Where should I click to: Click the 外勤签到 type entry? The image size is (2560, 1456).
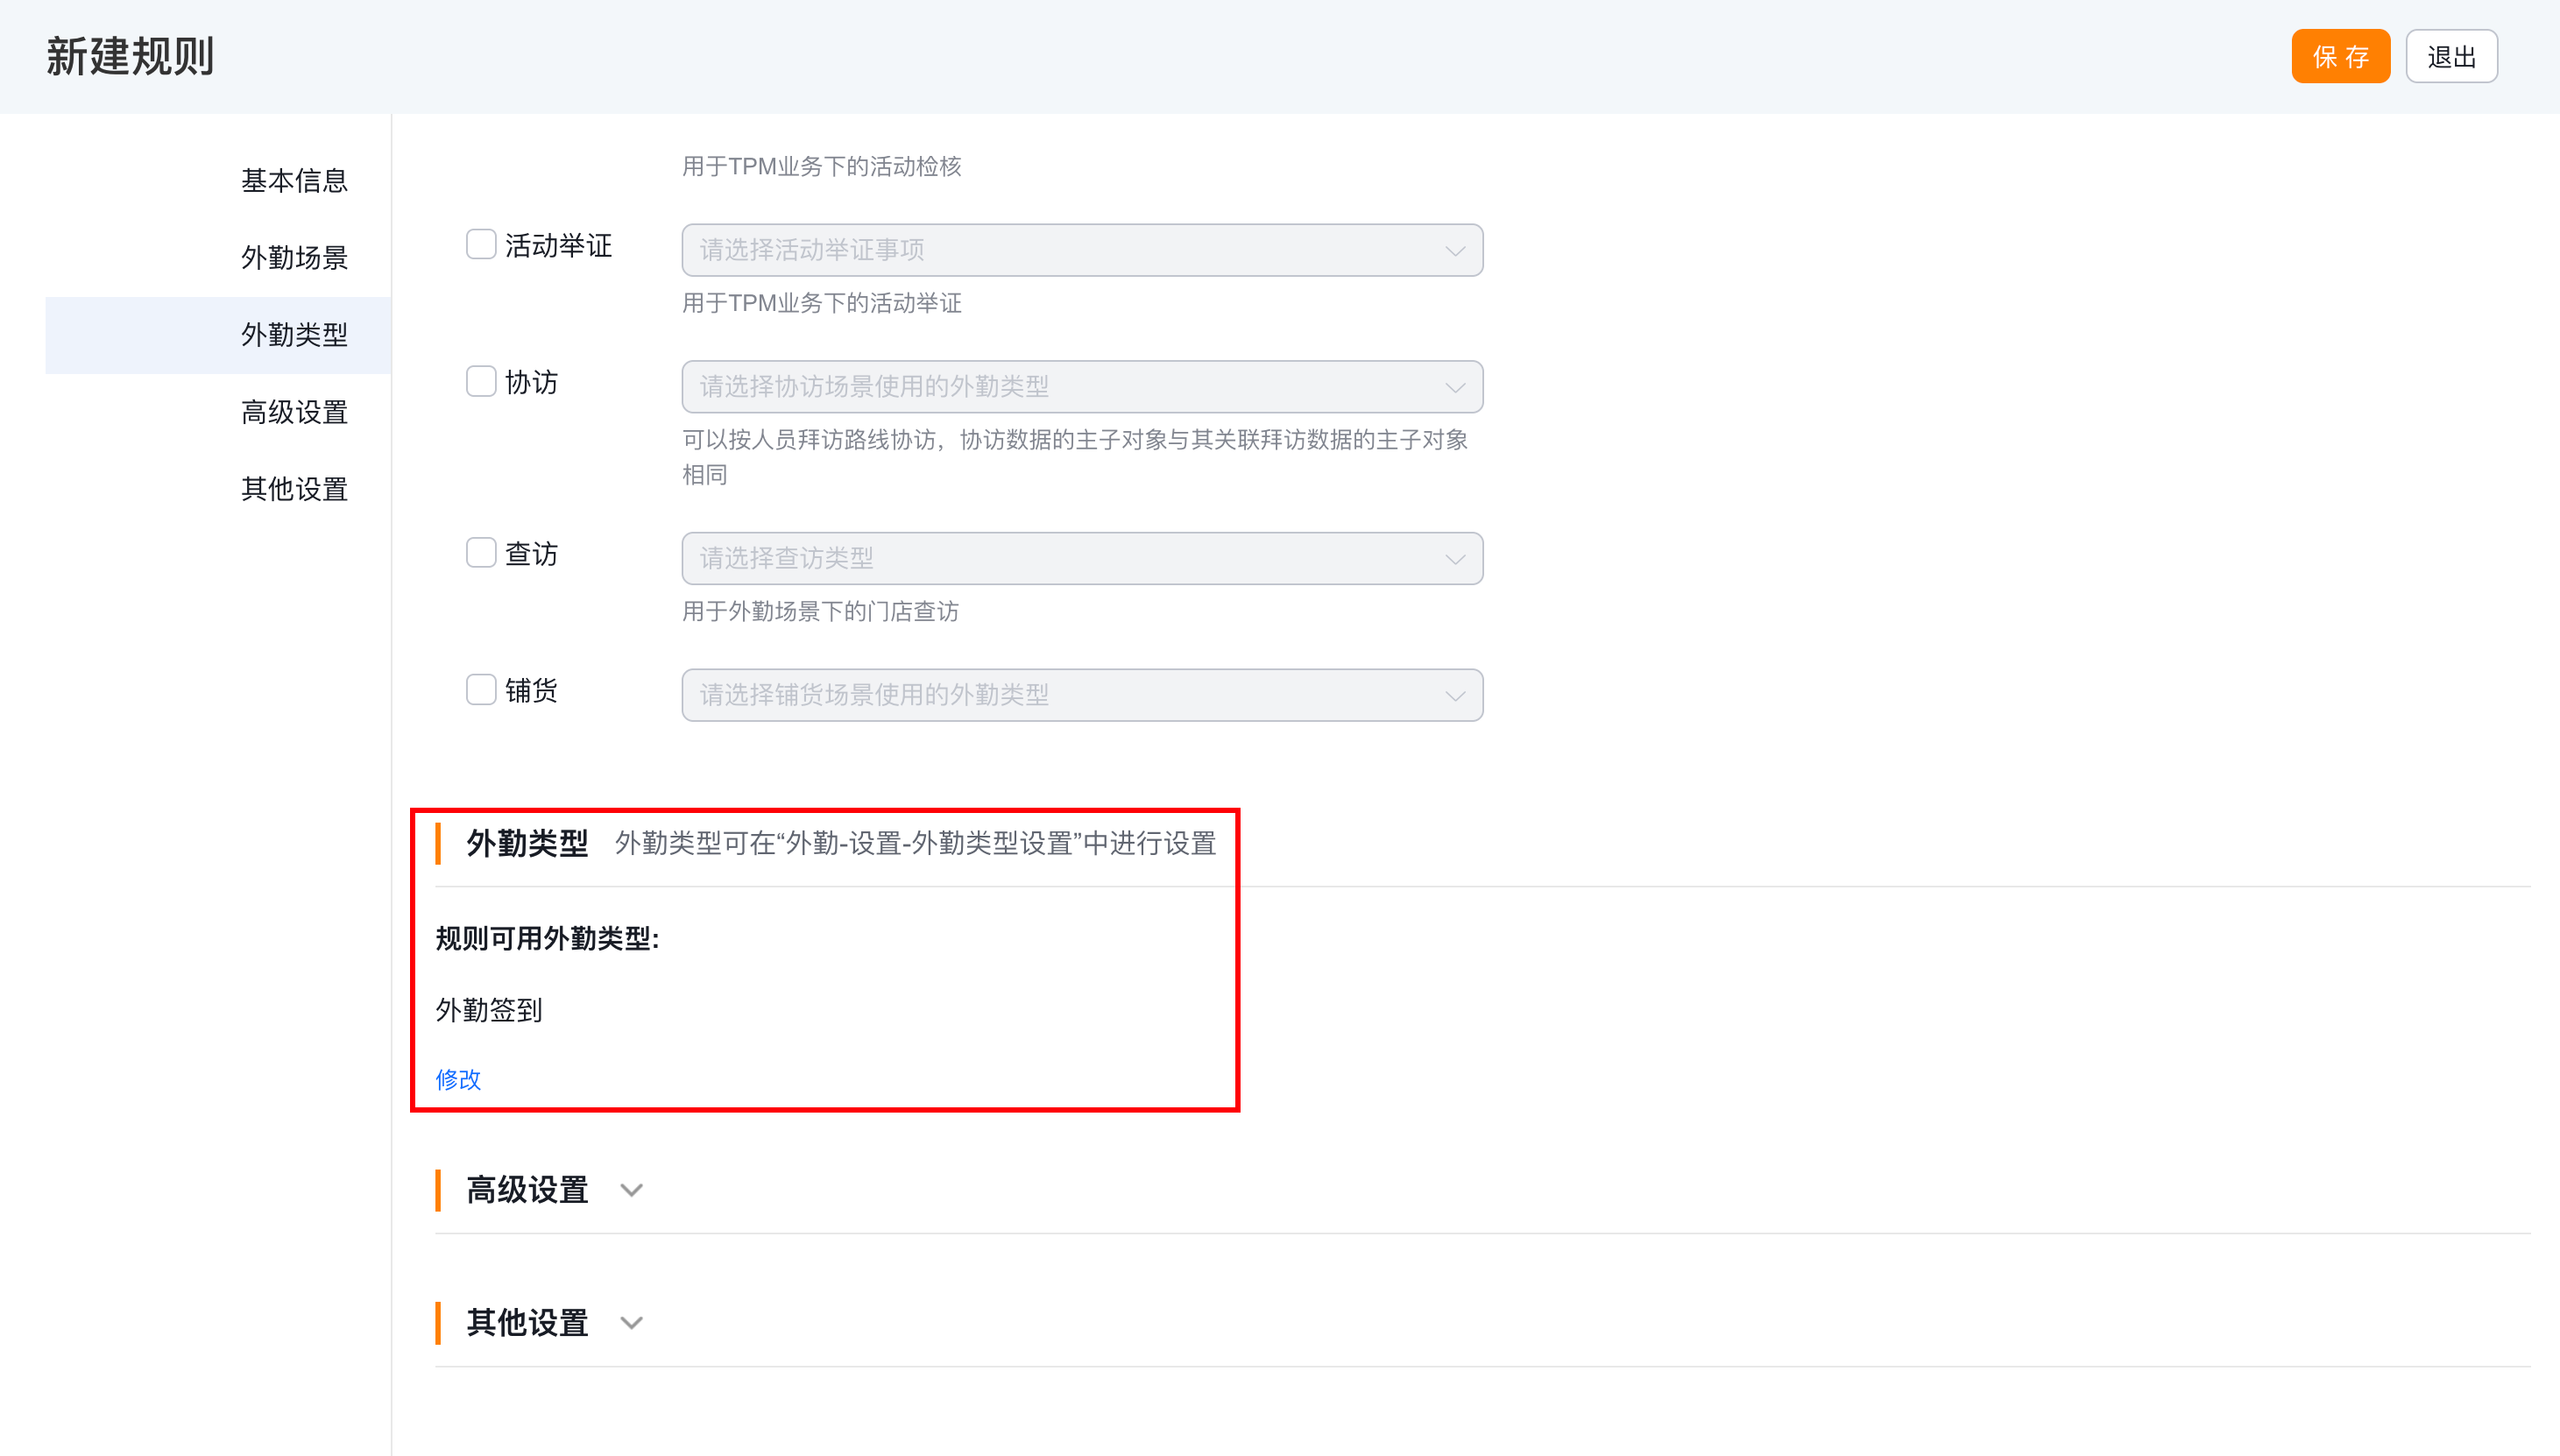[489, 1010]
